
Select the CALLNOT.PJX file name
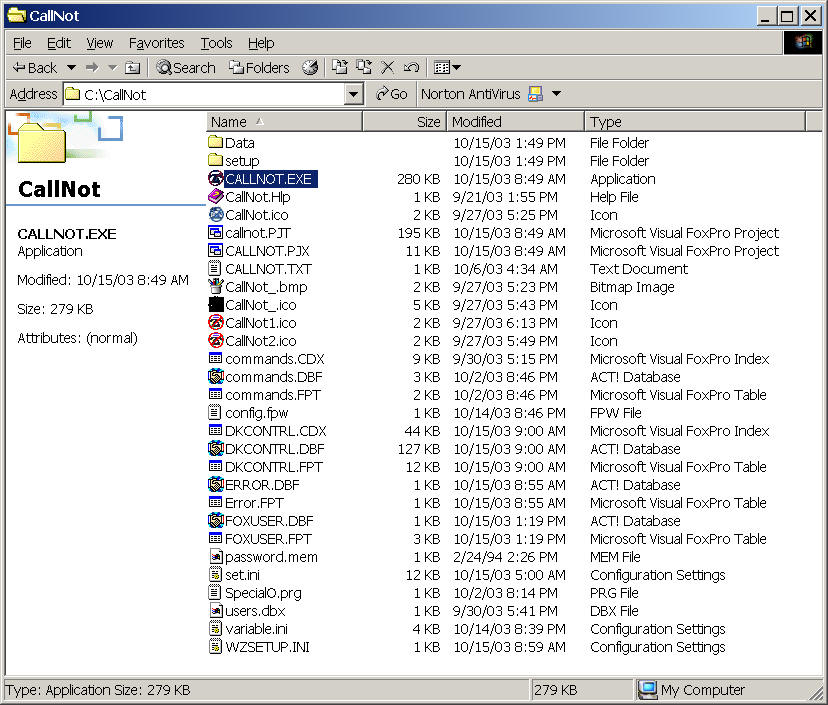(267, 251)
